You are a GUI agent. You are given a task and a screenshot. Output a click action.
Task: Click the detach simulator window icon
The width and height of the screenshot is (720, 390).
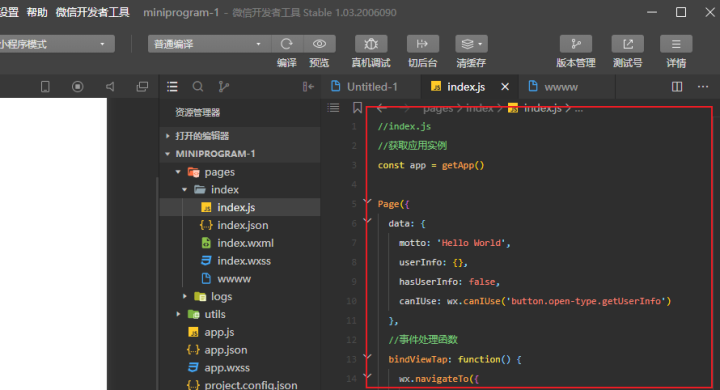pos(142,86)
